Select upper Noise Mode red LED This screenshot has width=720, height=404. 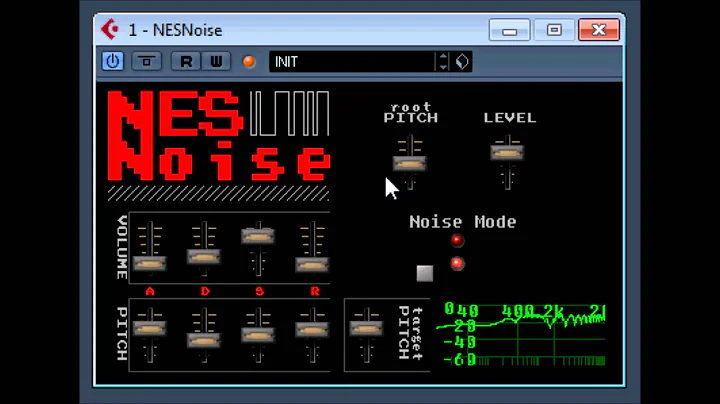coord(457,240)
